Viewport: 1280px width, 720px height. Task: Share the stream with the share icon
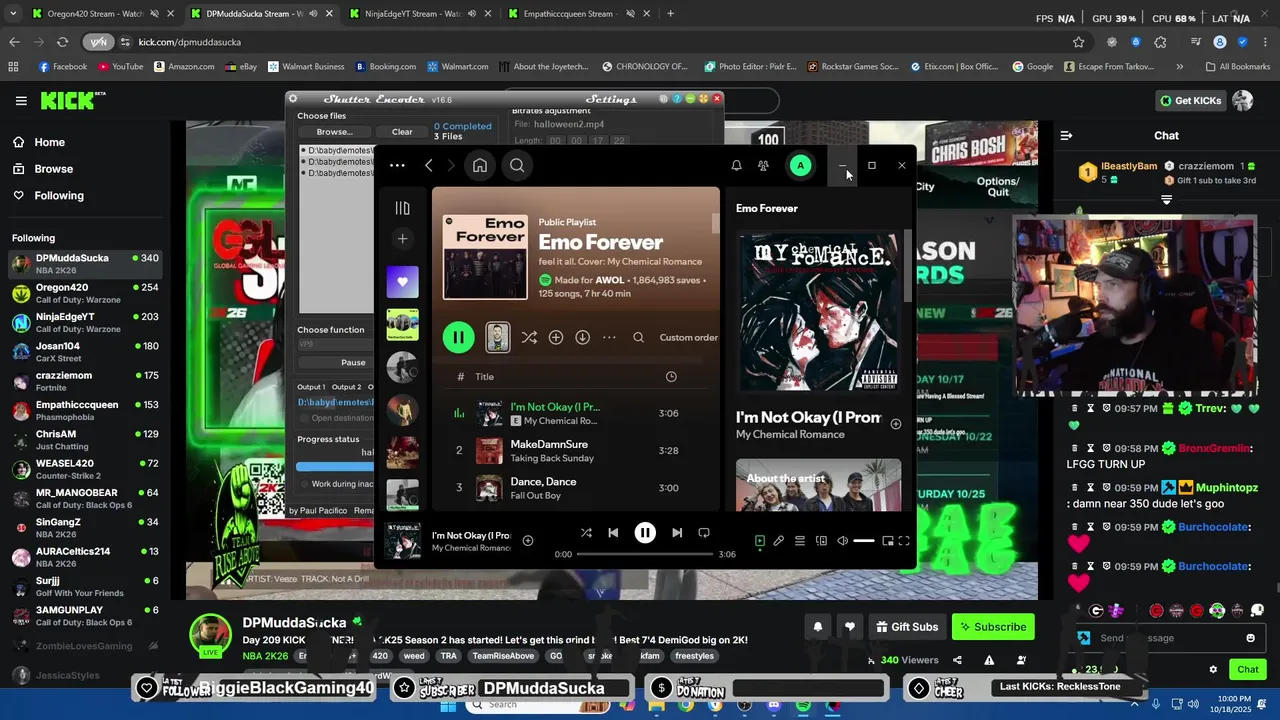pyautogui.click(x=957, y=660)
